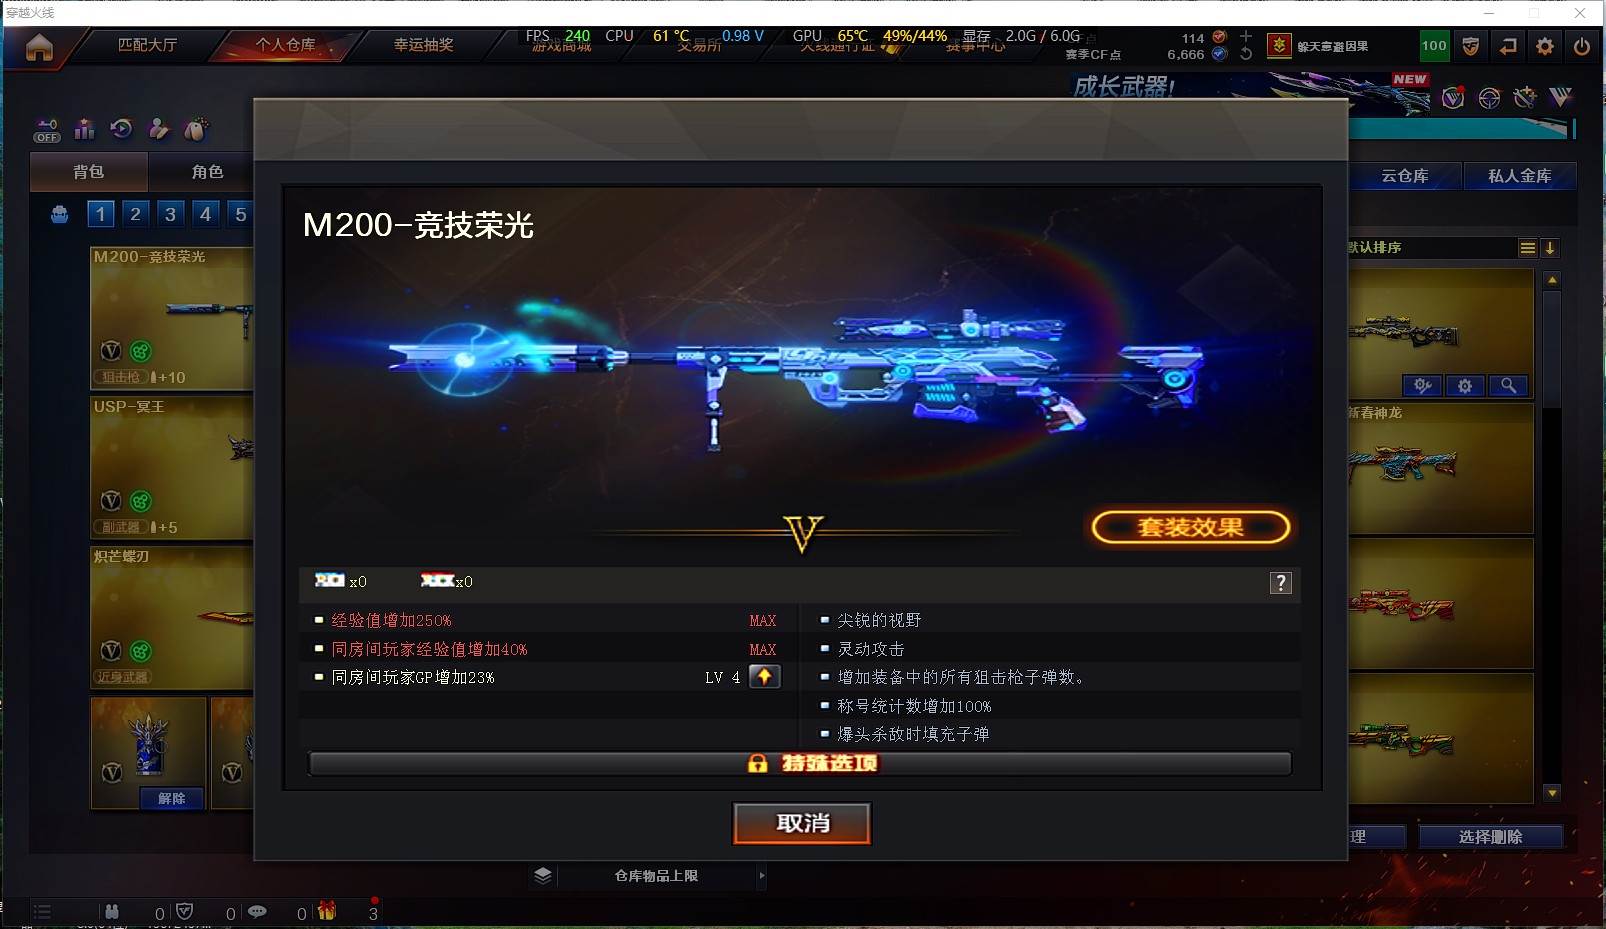Screen dimensions: 1606x929
Task: Open the ranking bar-chart icon
Action: (x=85, y=129)
